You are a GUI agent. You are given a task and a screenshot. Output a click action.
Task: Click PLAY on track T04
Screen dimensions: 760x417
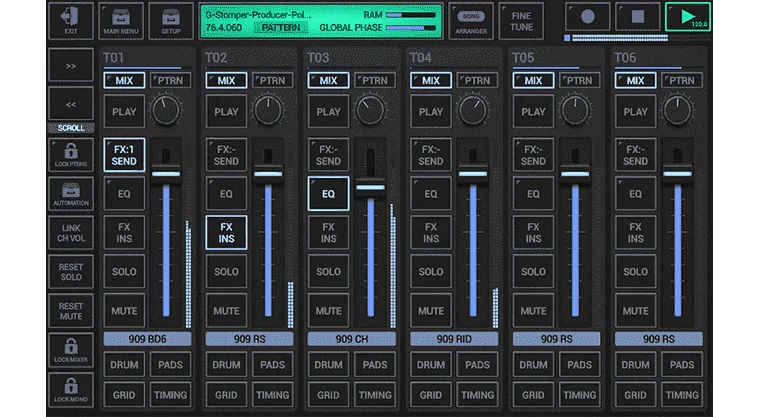coord(431,112)
